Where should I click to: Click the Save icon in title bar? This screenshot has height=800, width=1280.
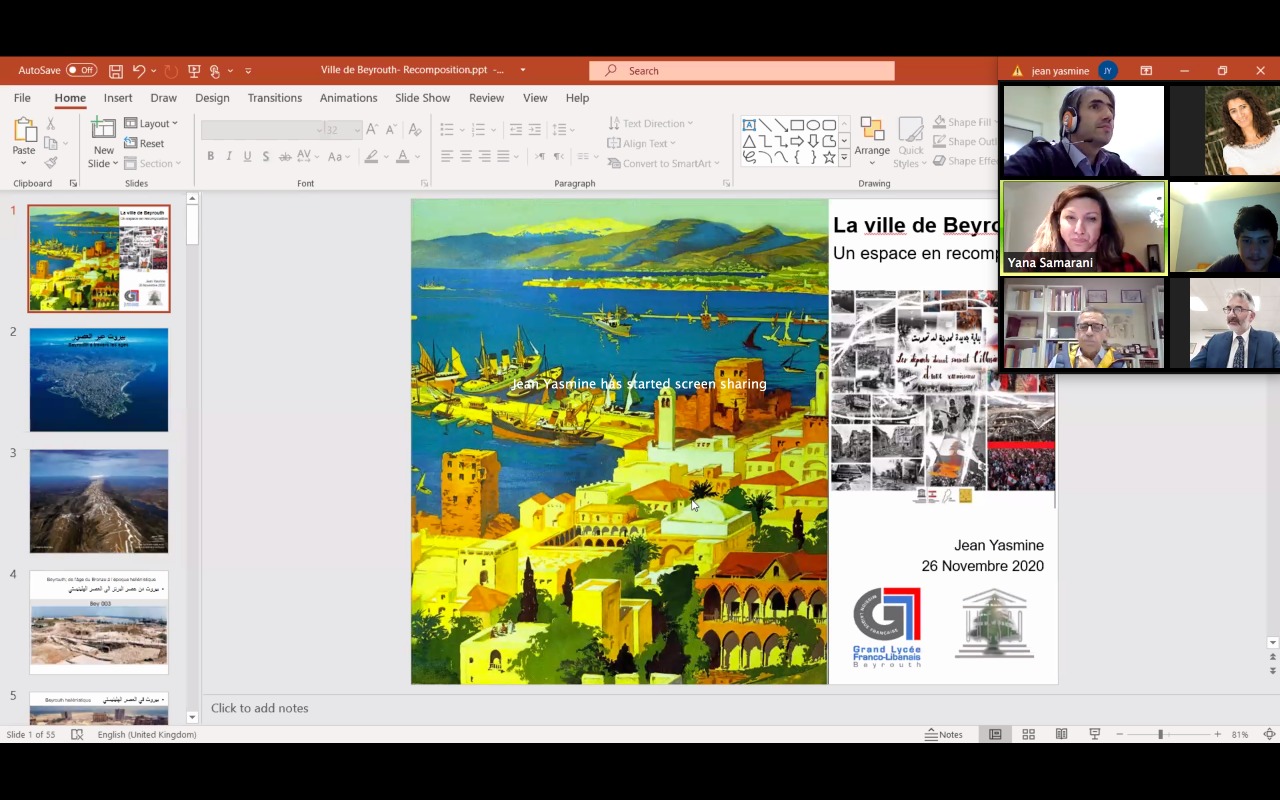click(116, 71)
